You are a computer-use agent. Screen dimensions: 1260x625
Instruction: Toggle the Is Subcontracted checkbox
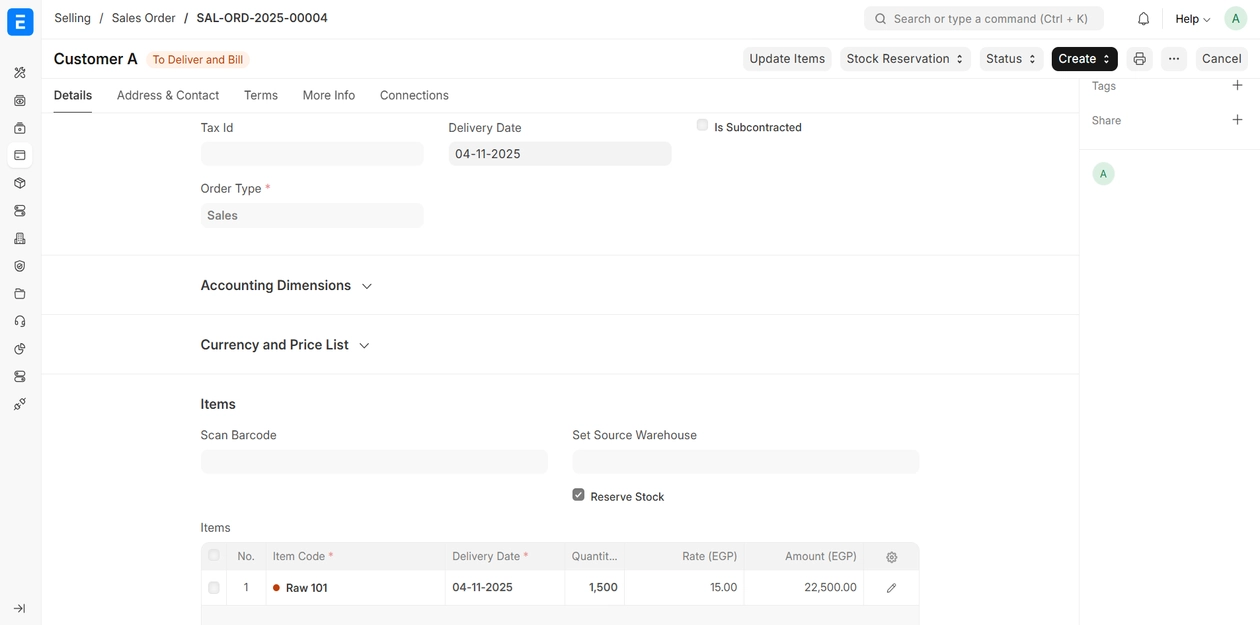(702, 126)
